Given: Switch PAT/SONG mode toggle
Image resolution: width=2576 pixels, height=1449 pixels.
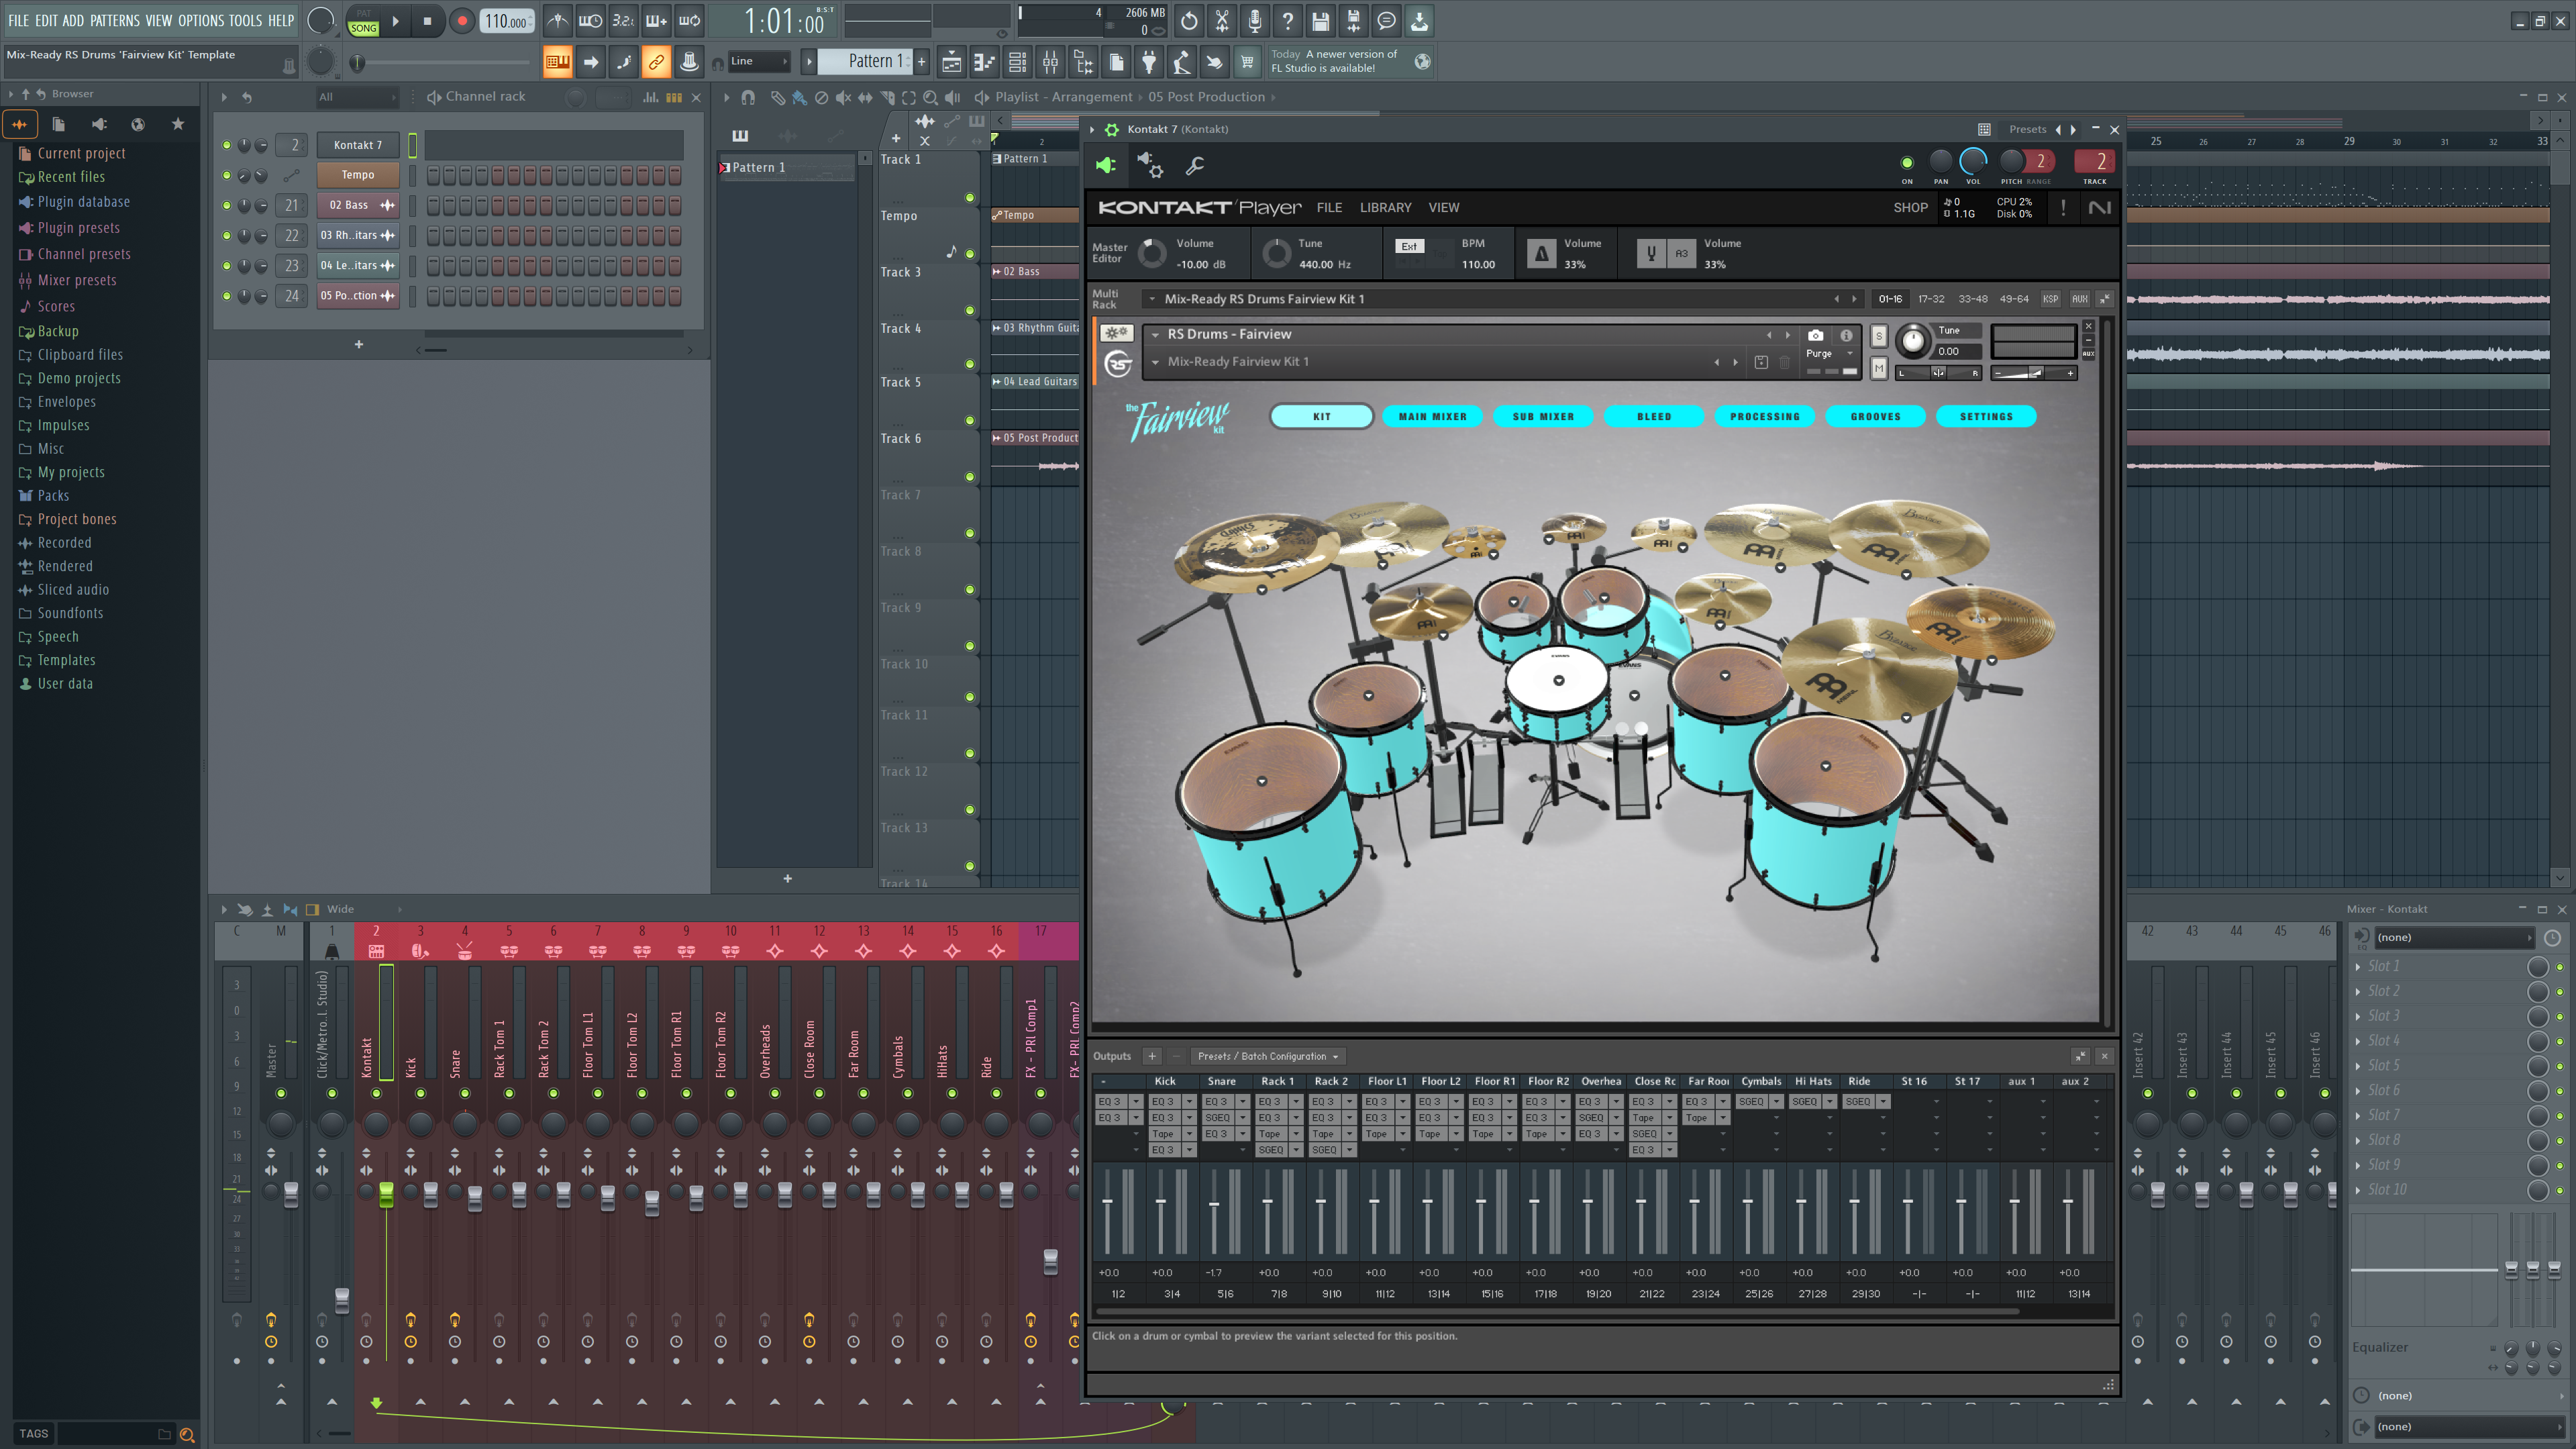Looking at the screenshot, I should pyautogui.click(x=363, y=21).
